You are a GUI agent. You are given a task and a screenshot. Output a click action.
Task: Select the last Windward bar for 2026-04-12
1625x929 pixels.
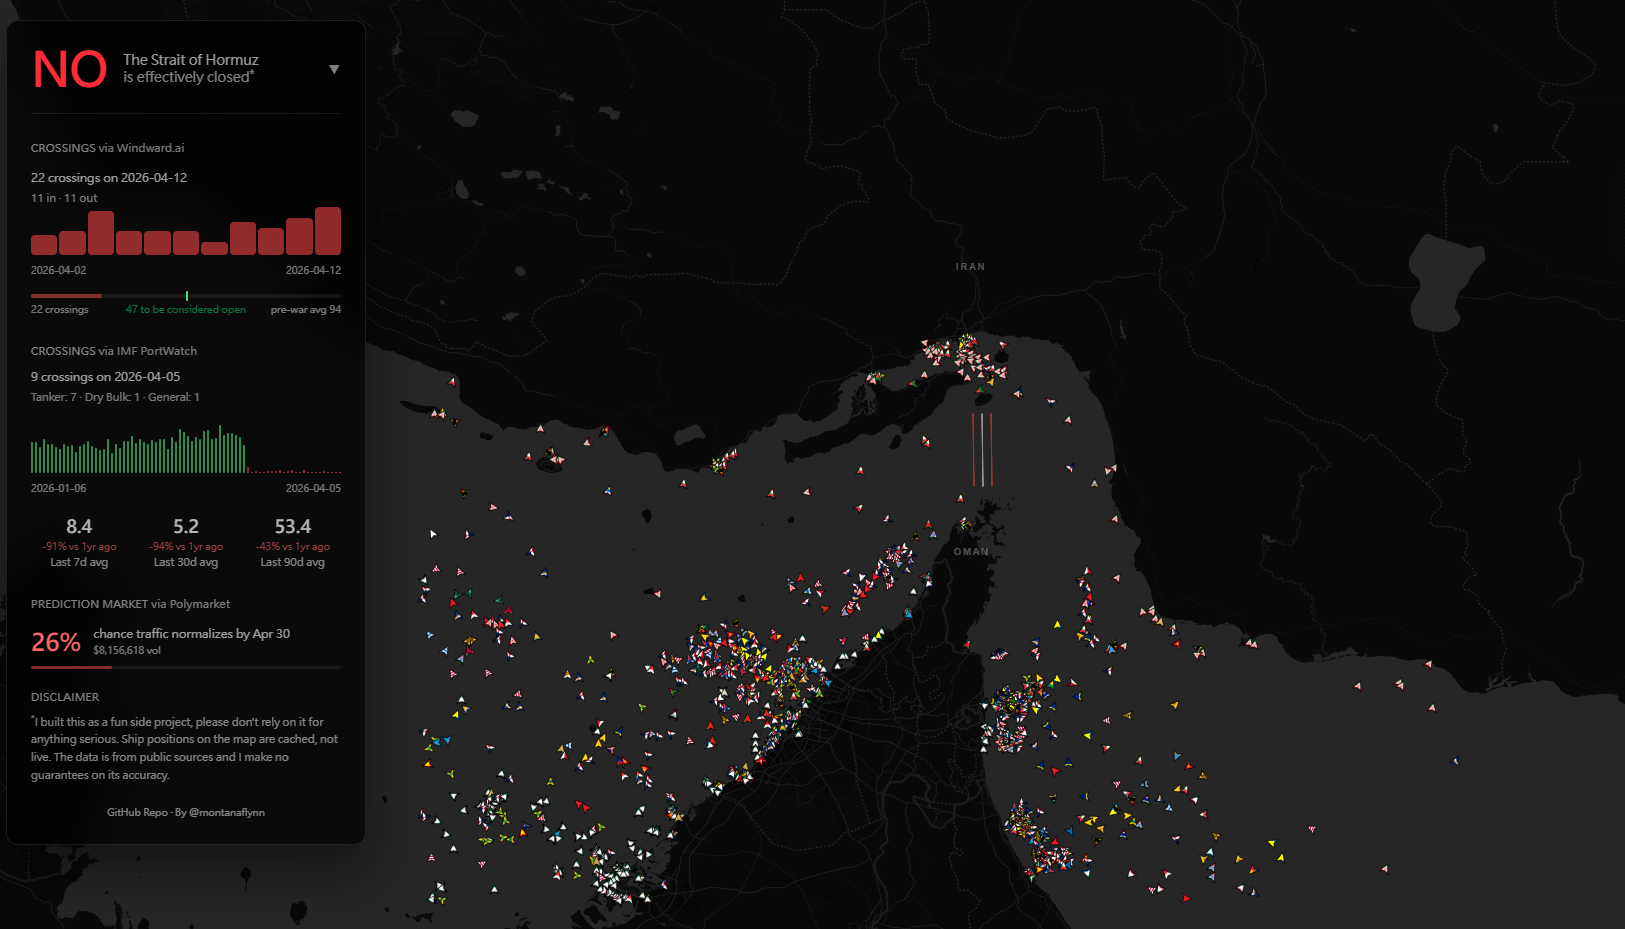tap(328, 231)
